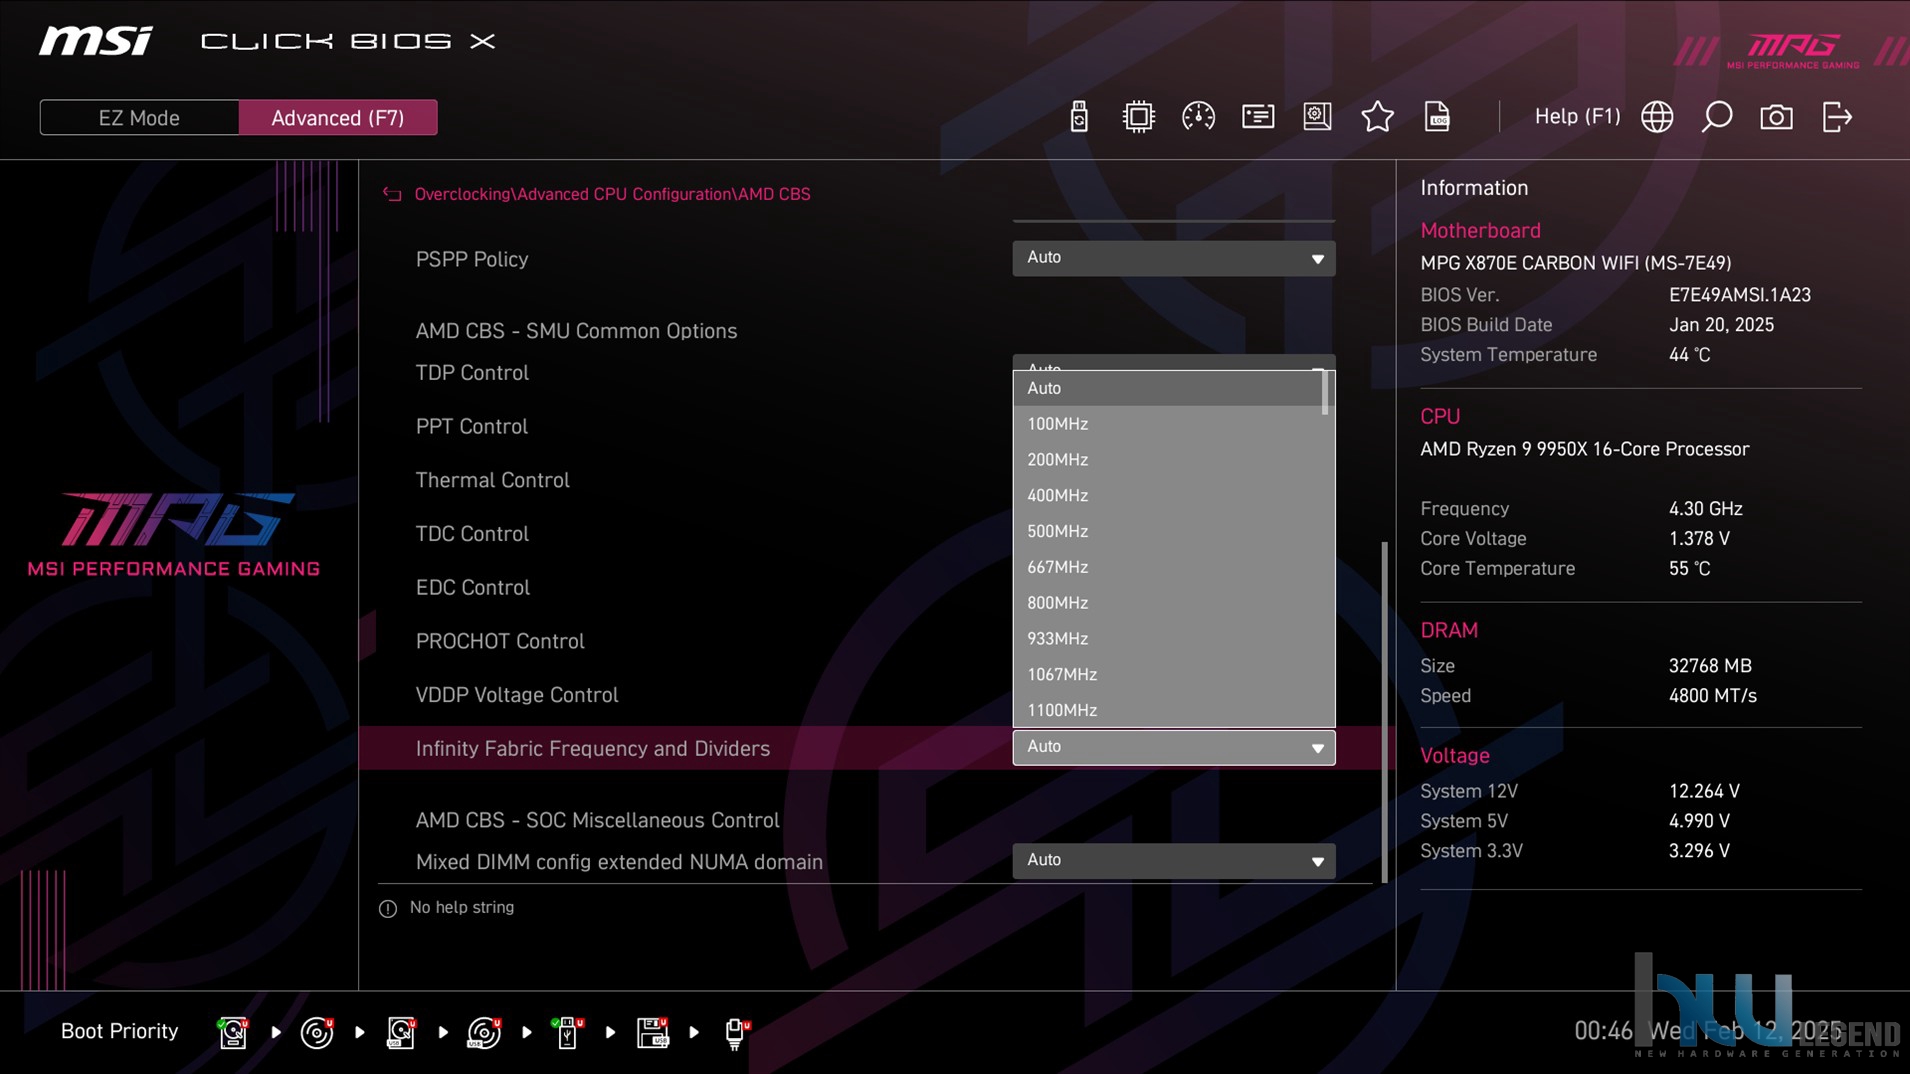Open the LOG file icon
Image resolution: width=1910 pixels, height=1074 pixels.
point(1437,117)
